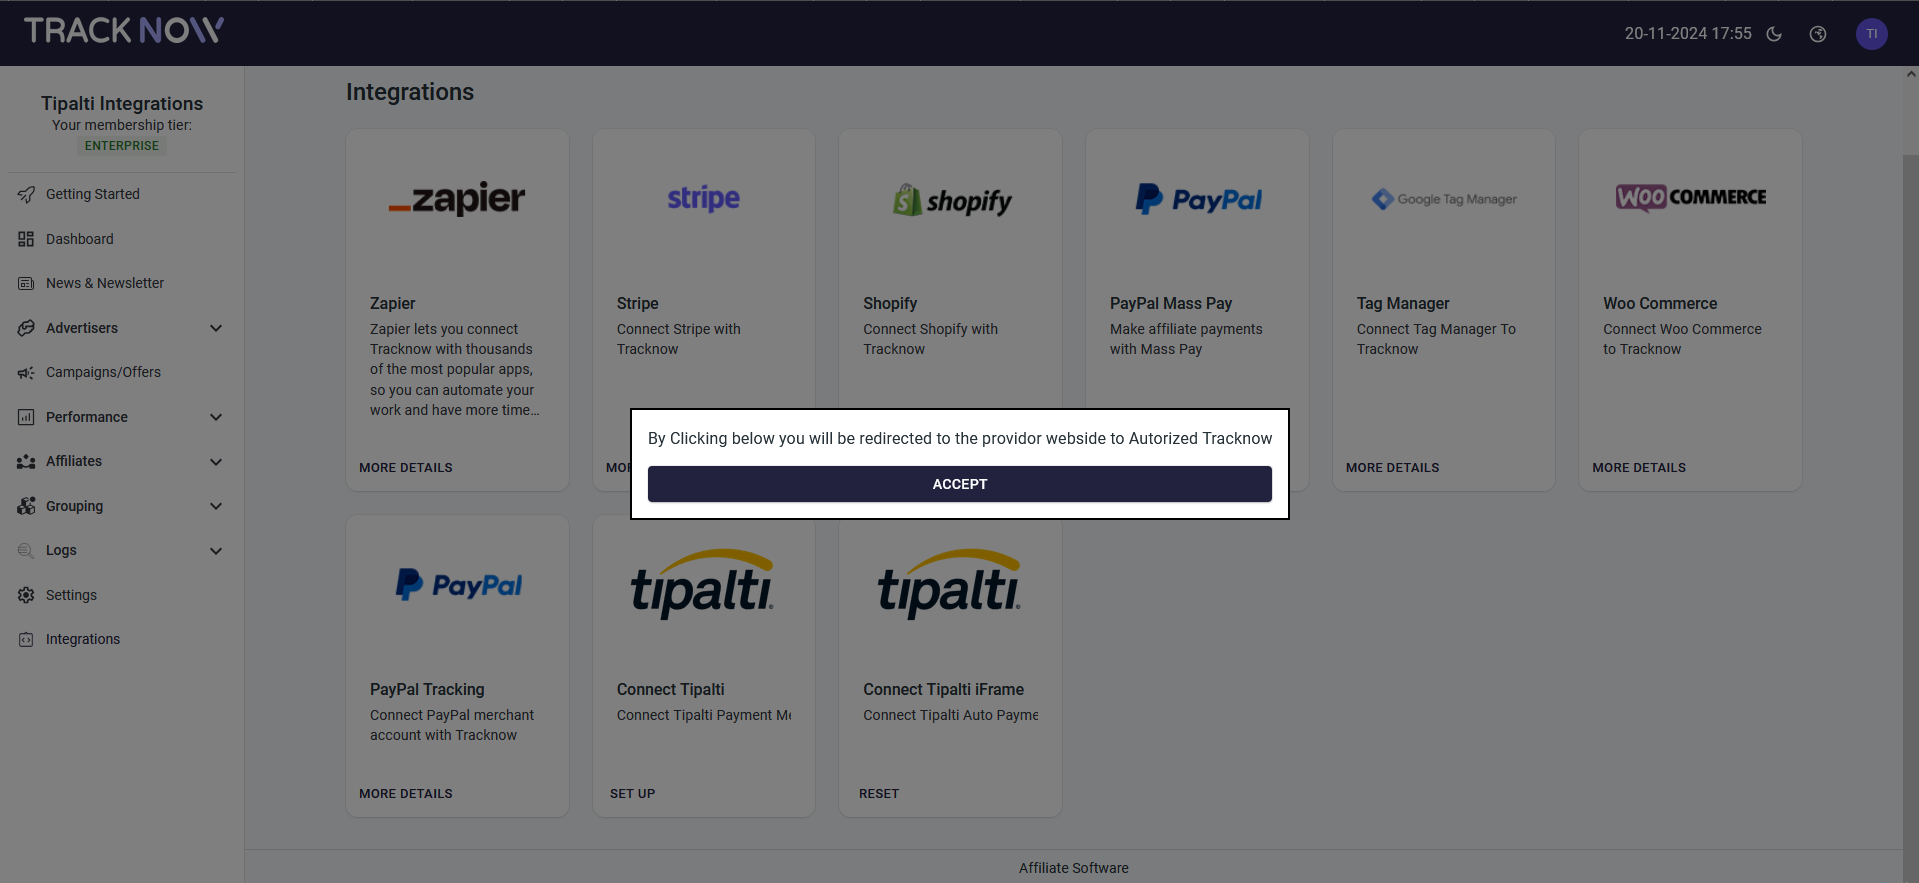1919x883 pixels.
Task: Click the TrackNow logo
Action: (x=124, y=31)
